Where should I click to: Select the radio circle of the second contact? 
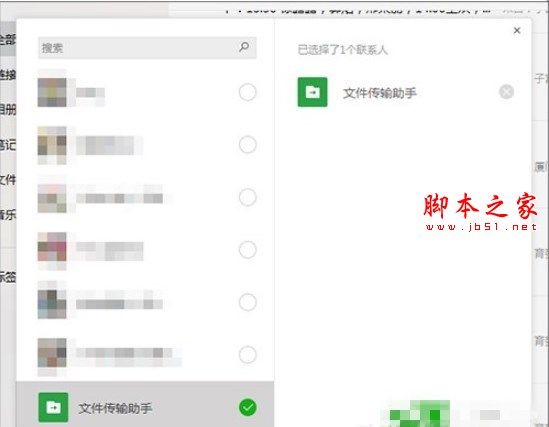248,145
